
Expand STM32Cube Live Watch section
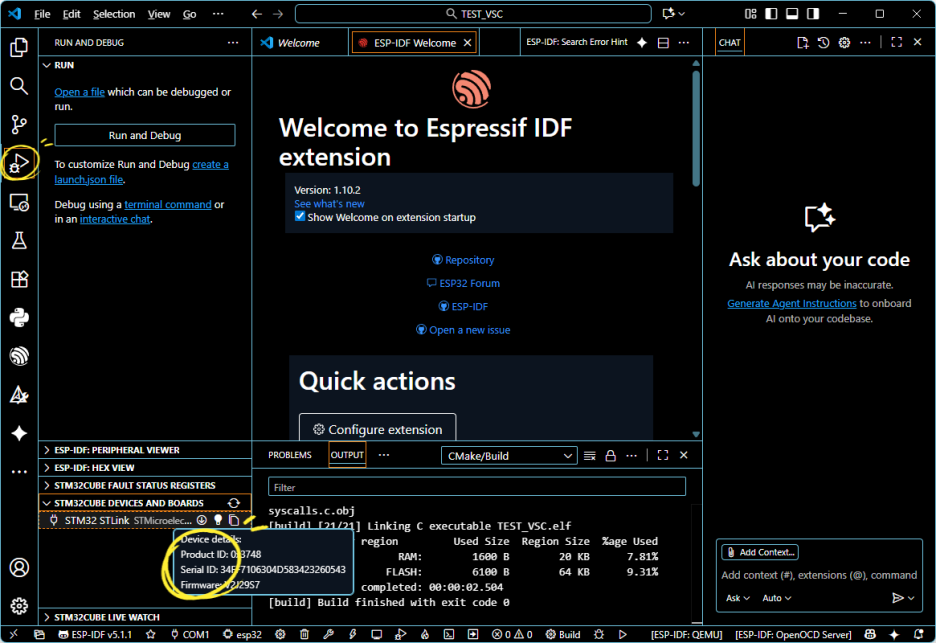(x=145, y=617)
